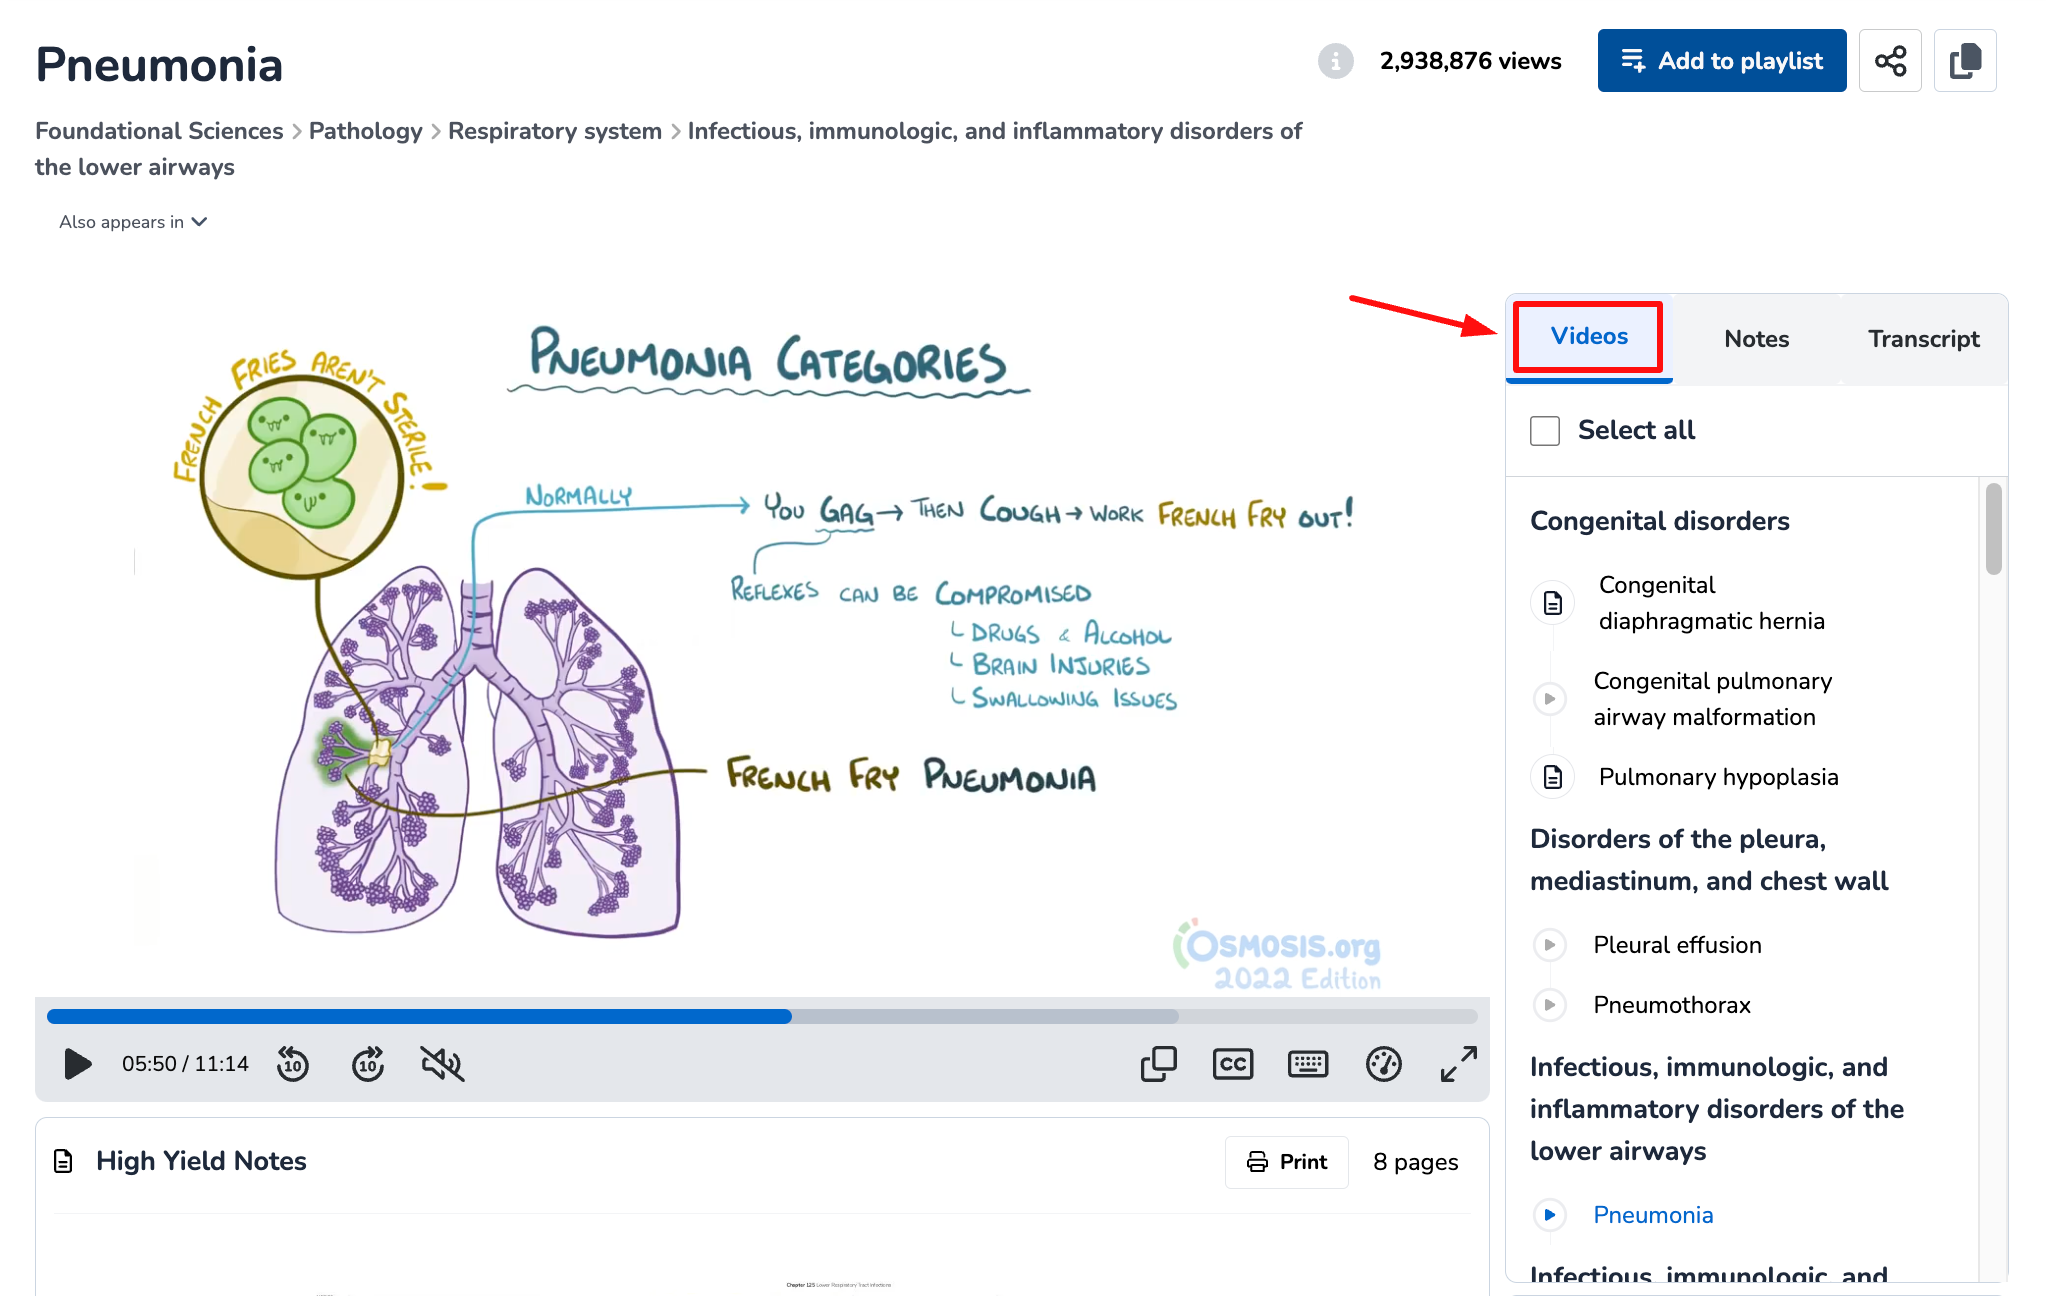Click the share icon button

[x=1890, y=61]
